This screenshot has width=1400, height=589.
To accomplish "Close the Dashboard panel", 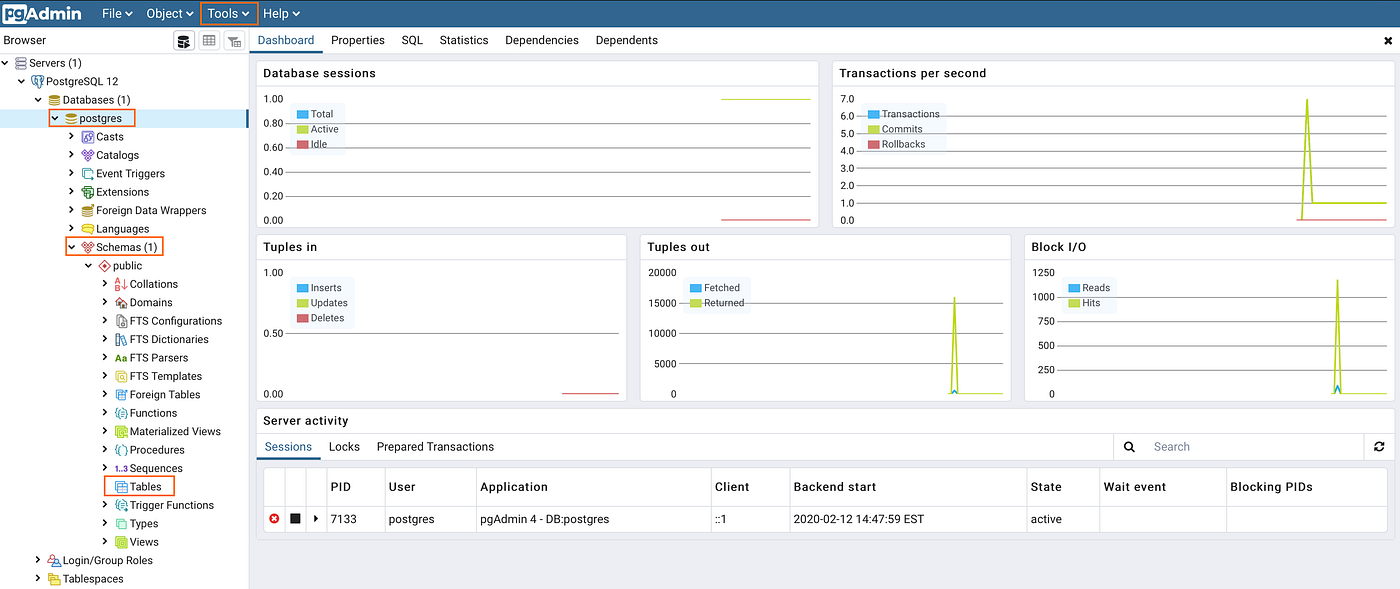I will [1388, 40].
